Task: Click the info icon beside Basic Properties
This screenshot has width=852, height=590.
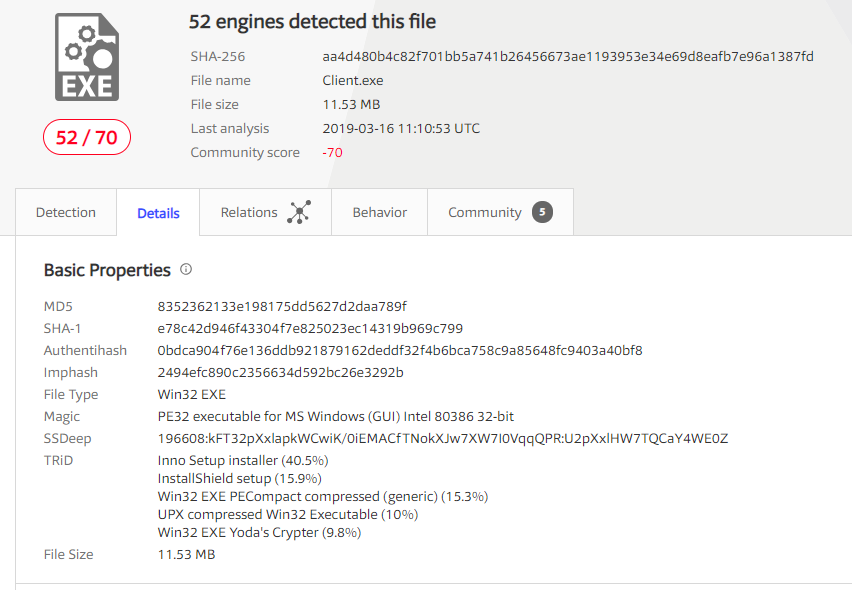Action: pyautogui.click(x=186, y=270)
